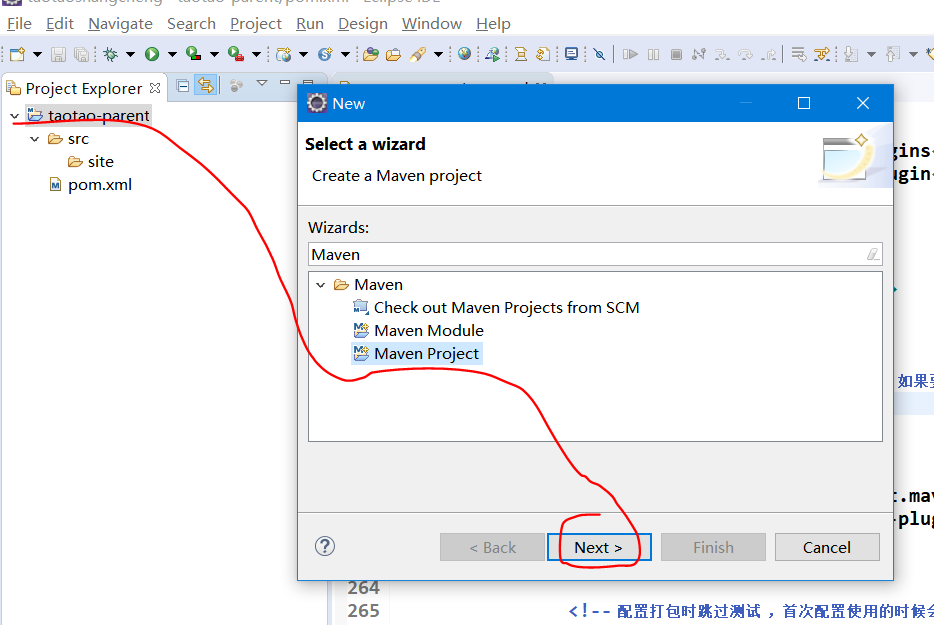Image resolution: width=934 pixels, height=625 pixels.
Task: Open the New wizard dropdown arrow
Action: [37, 54]
